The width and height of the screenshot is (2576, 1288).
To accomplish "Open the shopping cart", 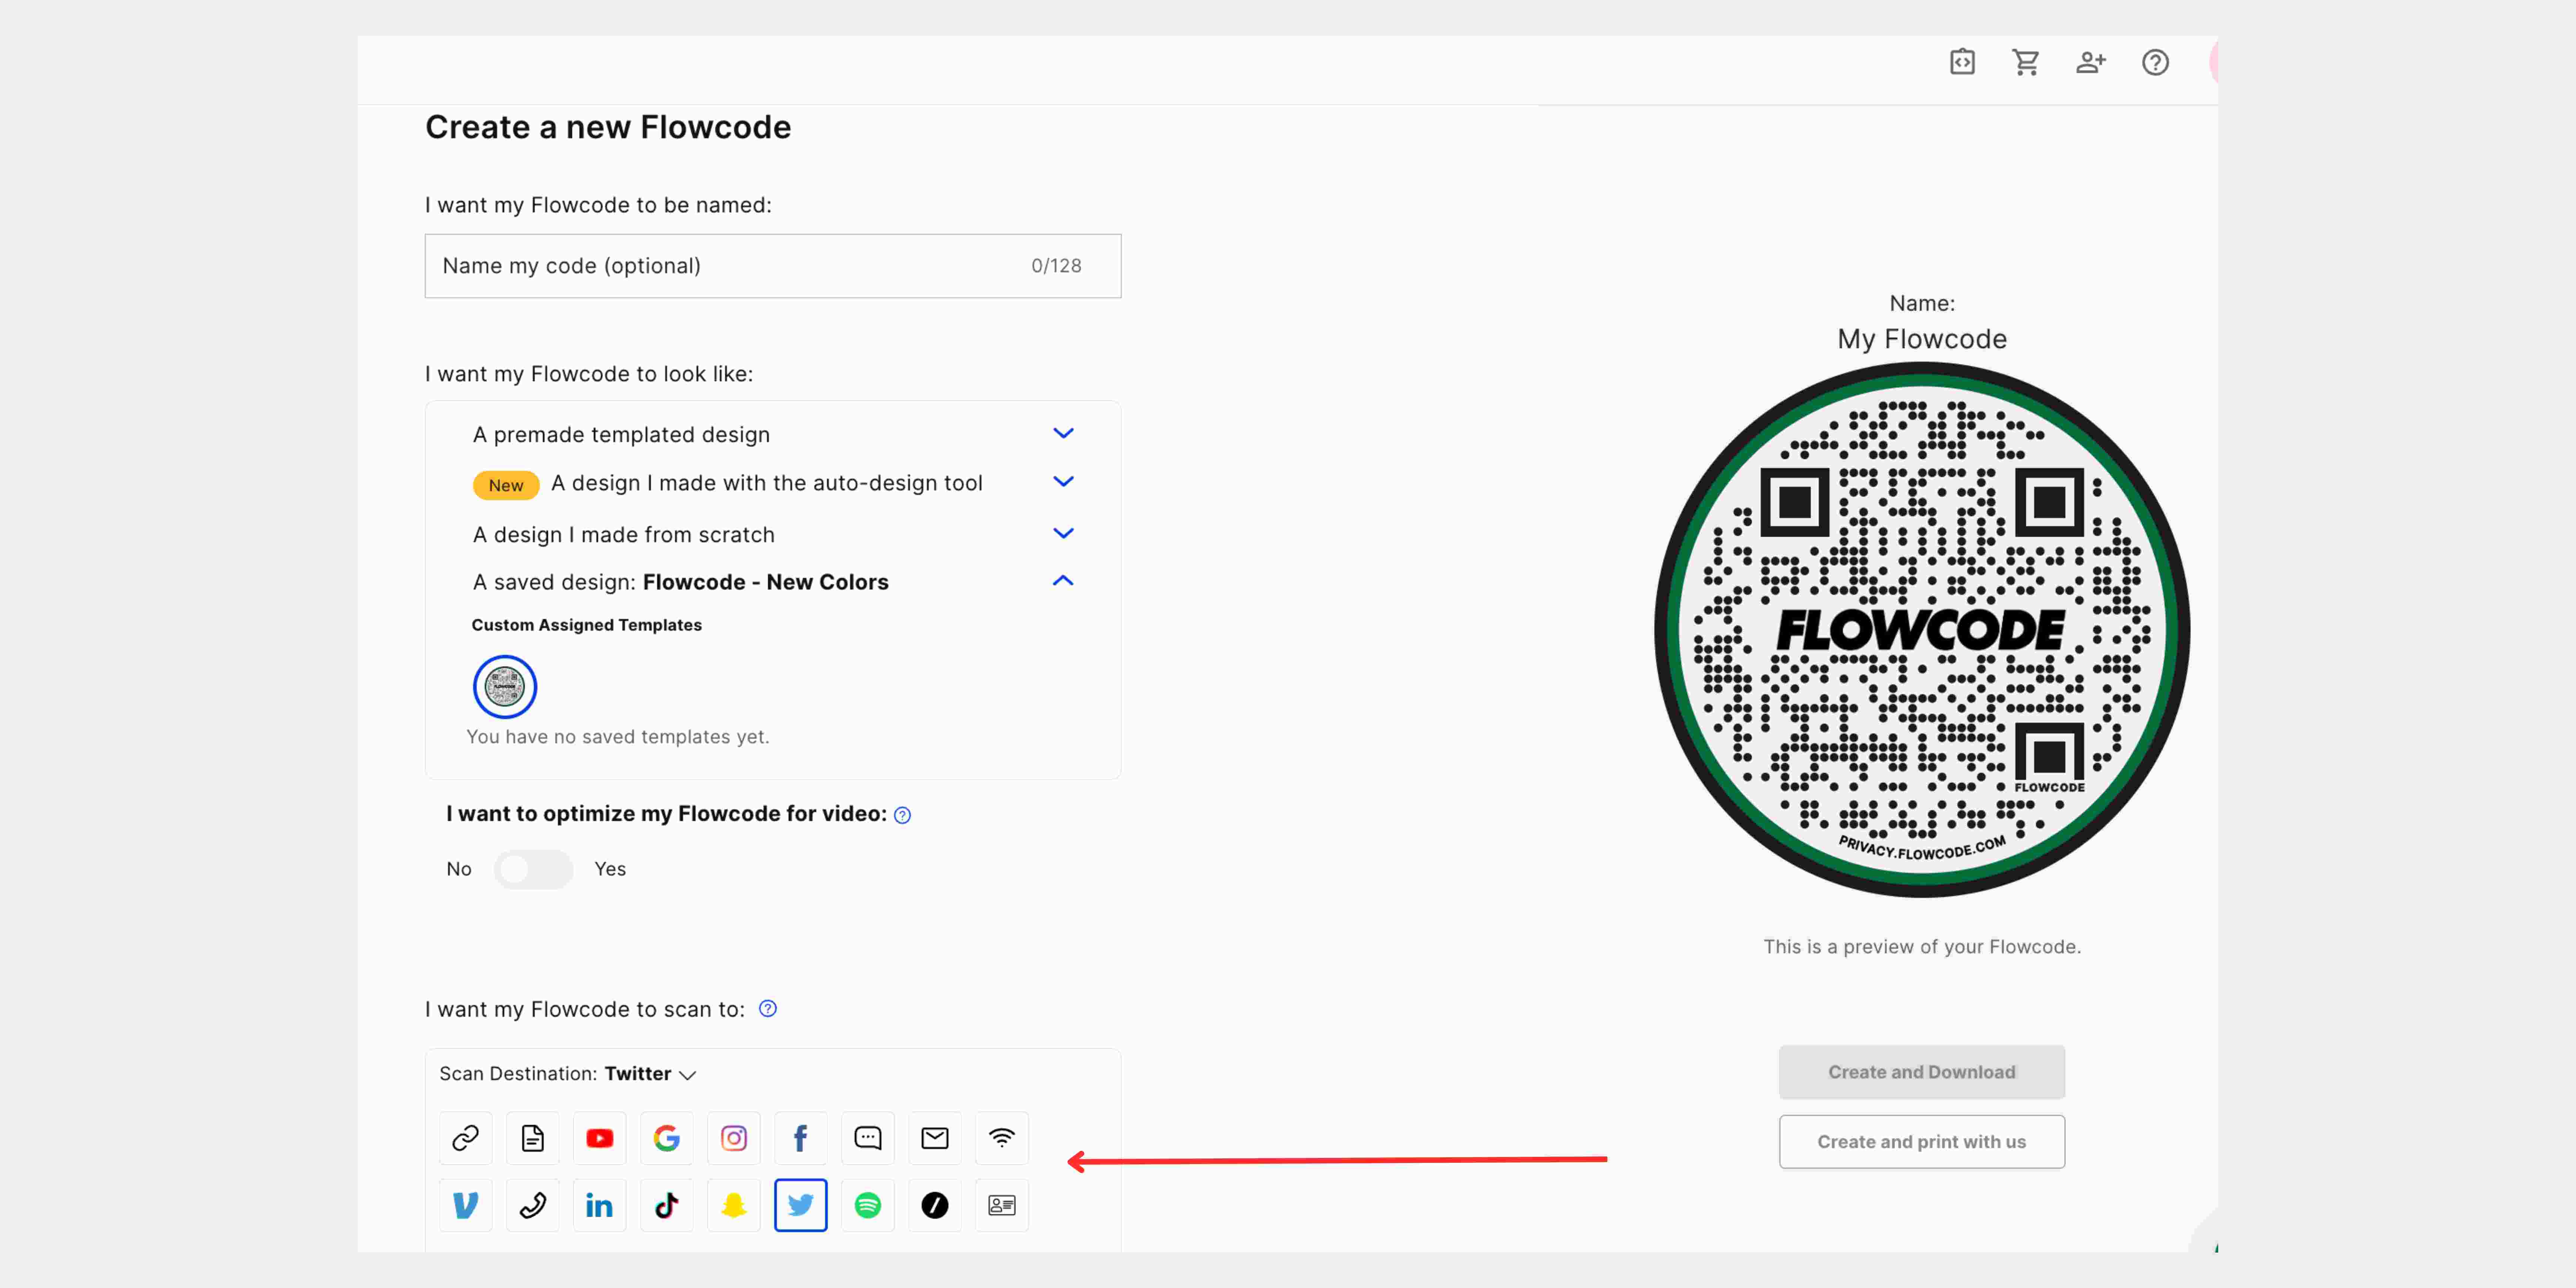I will (2025, 62).
